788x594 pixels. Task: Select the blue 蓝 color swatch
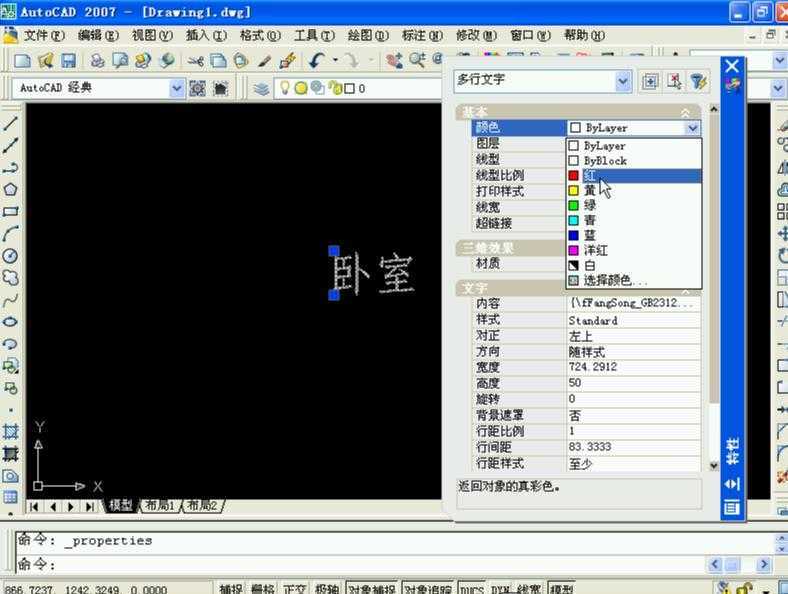(x=573, y=235)
